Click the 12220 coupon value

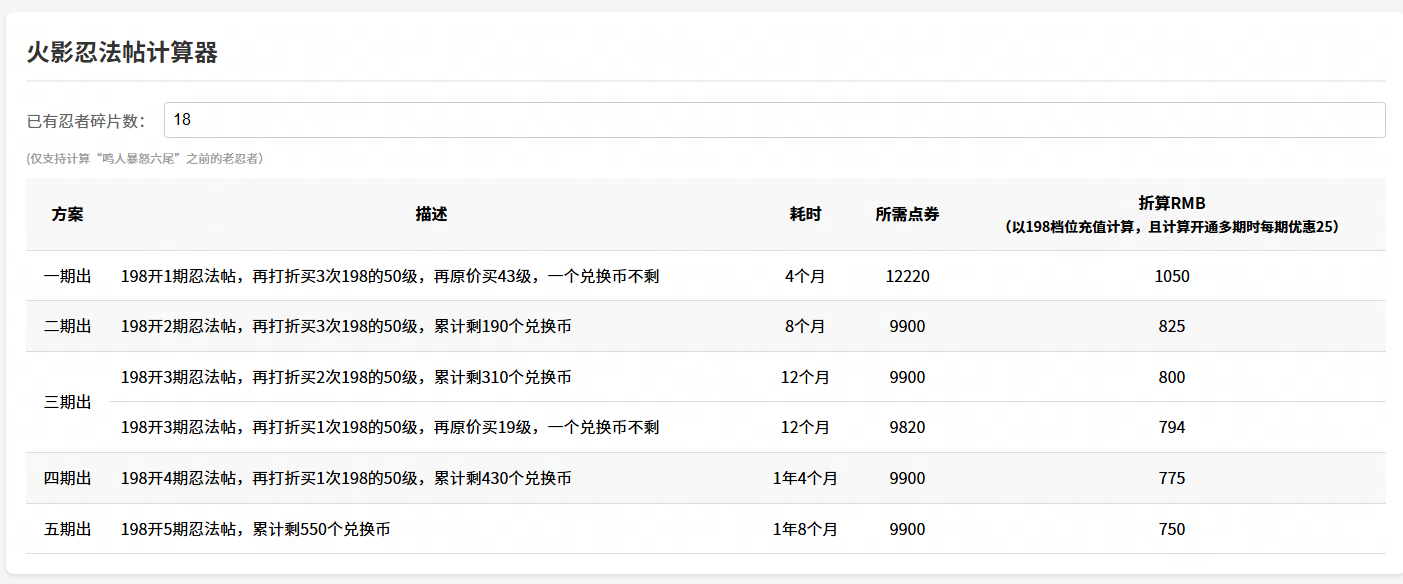click(x=907, y=276)
